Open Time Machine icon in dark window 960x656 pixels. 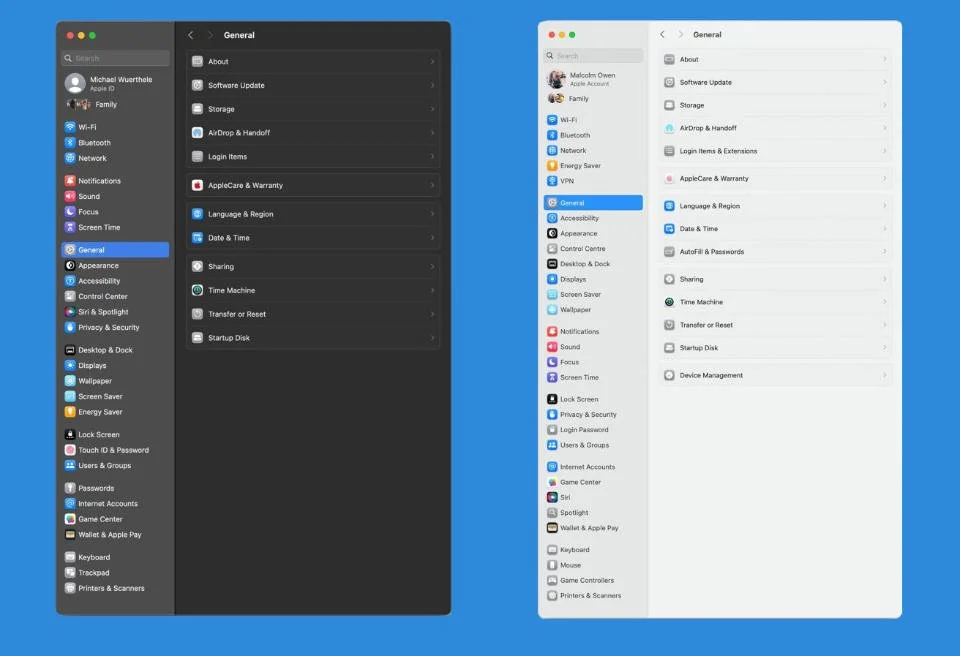coord(197,290)
